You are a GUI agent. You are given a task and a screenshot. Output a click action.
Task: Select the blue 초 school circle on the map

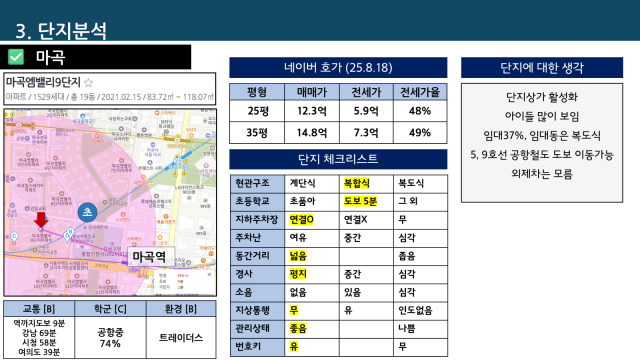[x=87, y=212]
